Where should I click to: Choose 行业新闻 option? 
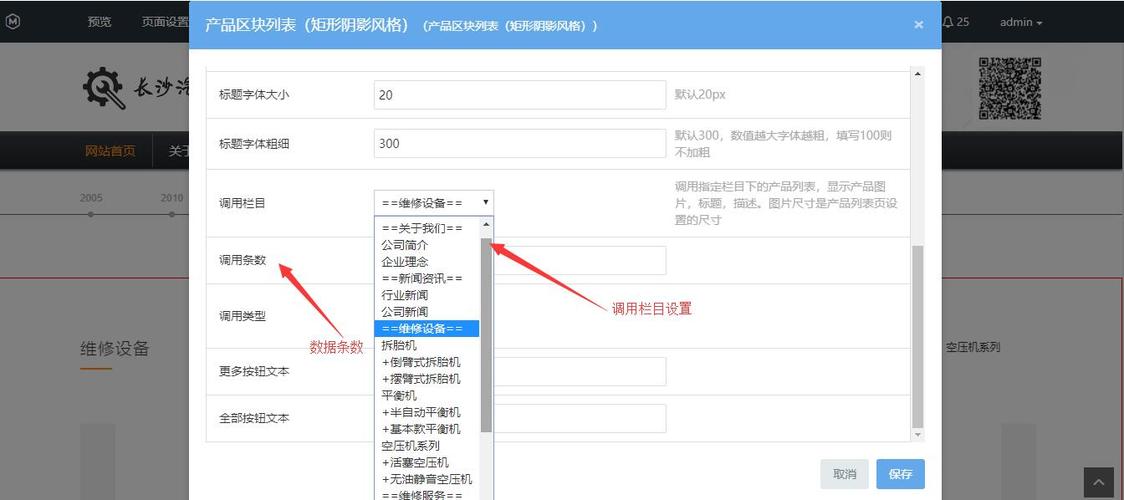tap(427, 295)
